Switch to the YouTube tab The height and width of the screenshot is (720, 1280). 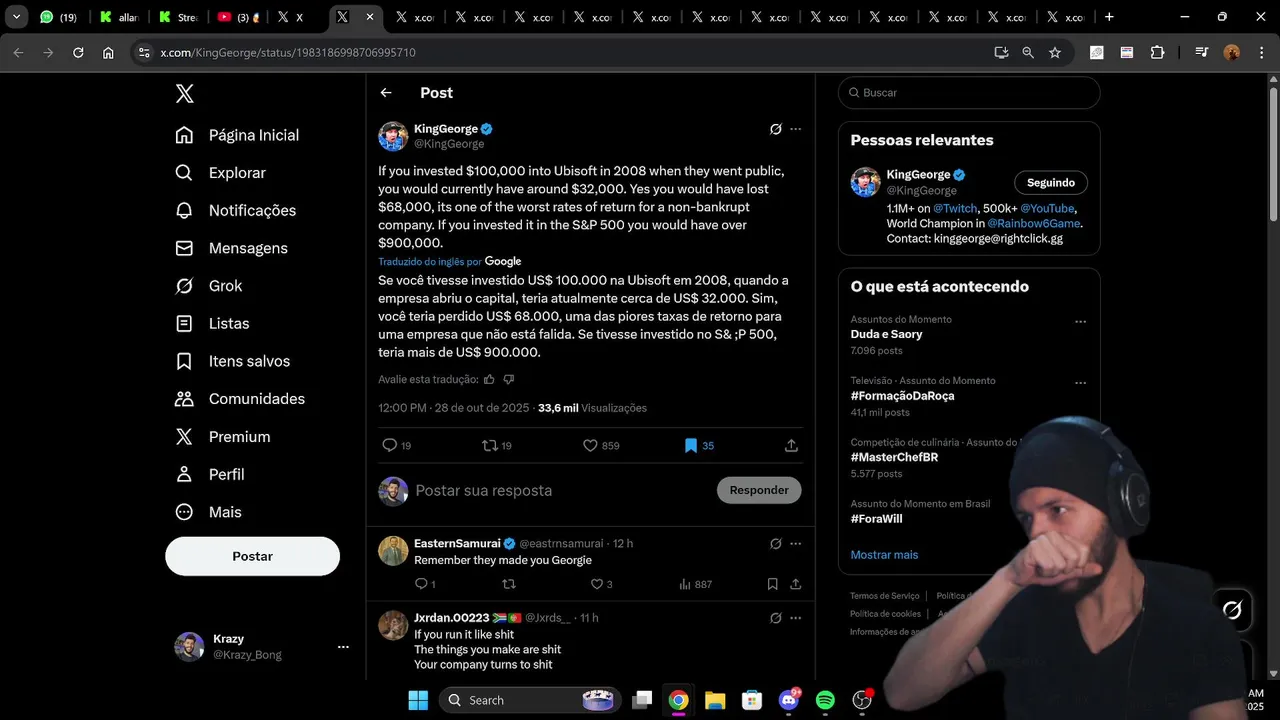237,17
